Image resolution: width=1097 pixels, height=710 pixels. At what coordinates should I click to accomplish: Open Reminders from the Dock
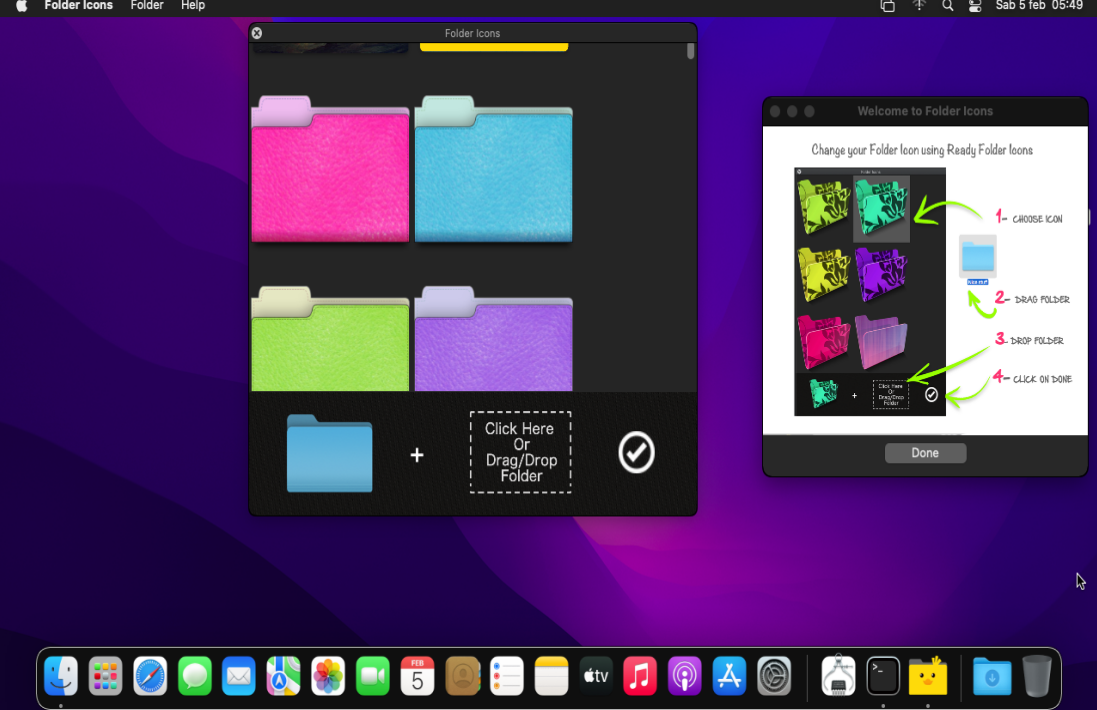tap(507, 676)
